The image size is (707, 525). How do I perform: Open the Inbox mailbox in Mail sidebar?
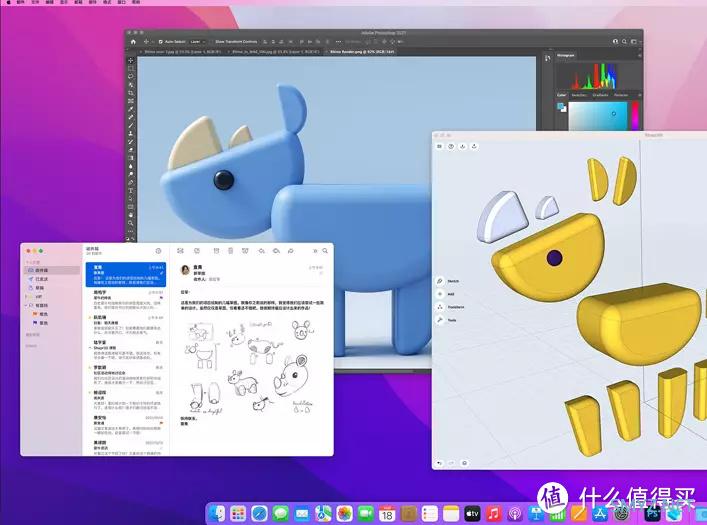41,271
